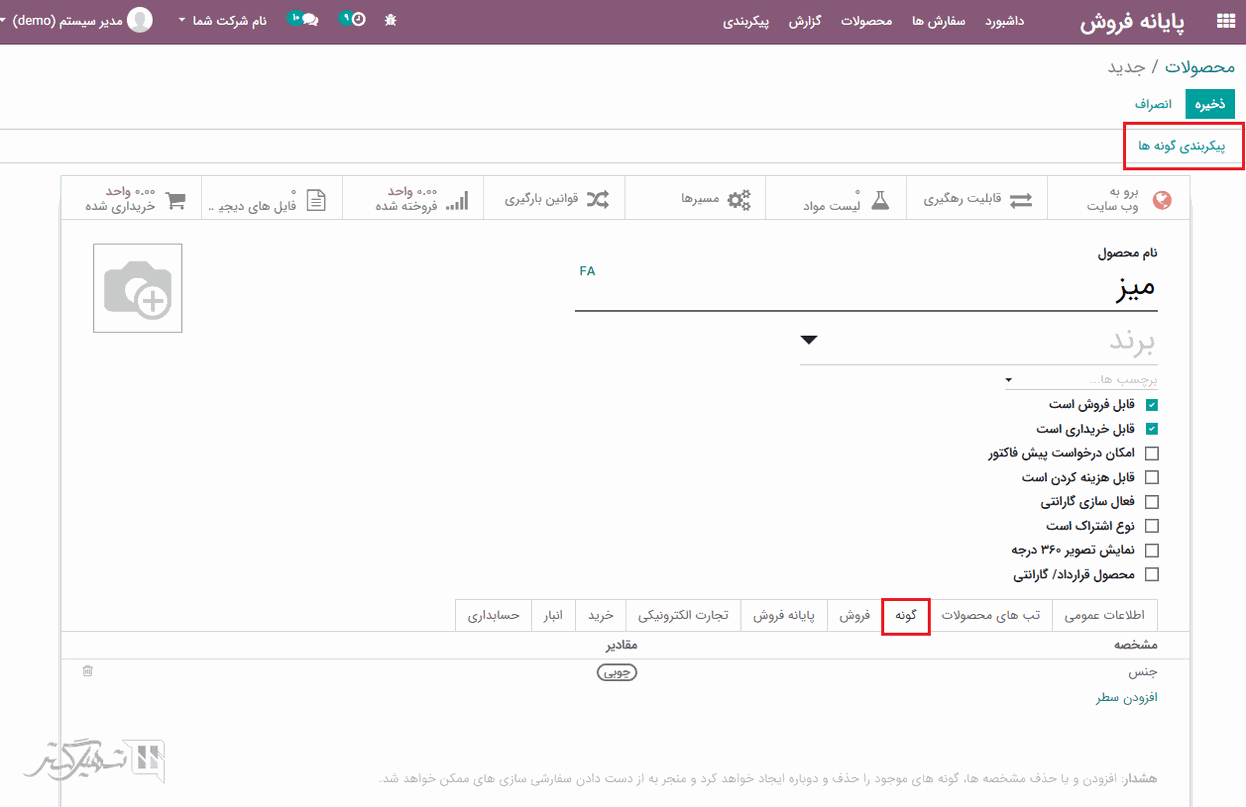Check 'نوع اشتراک است' checkbox
Viewport: 1246px width, 807px height.
(x=1151, y=526)
